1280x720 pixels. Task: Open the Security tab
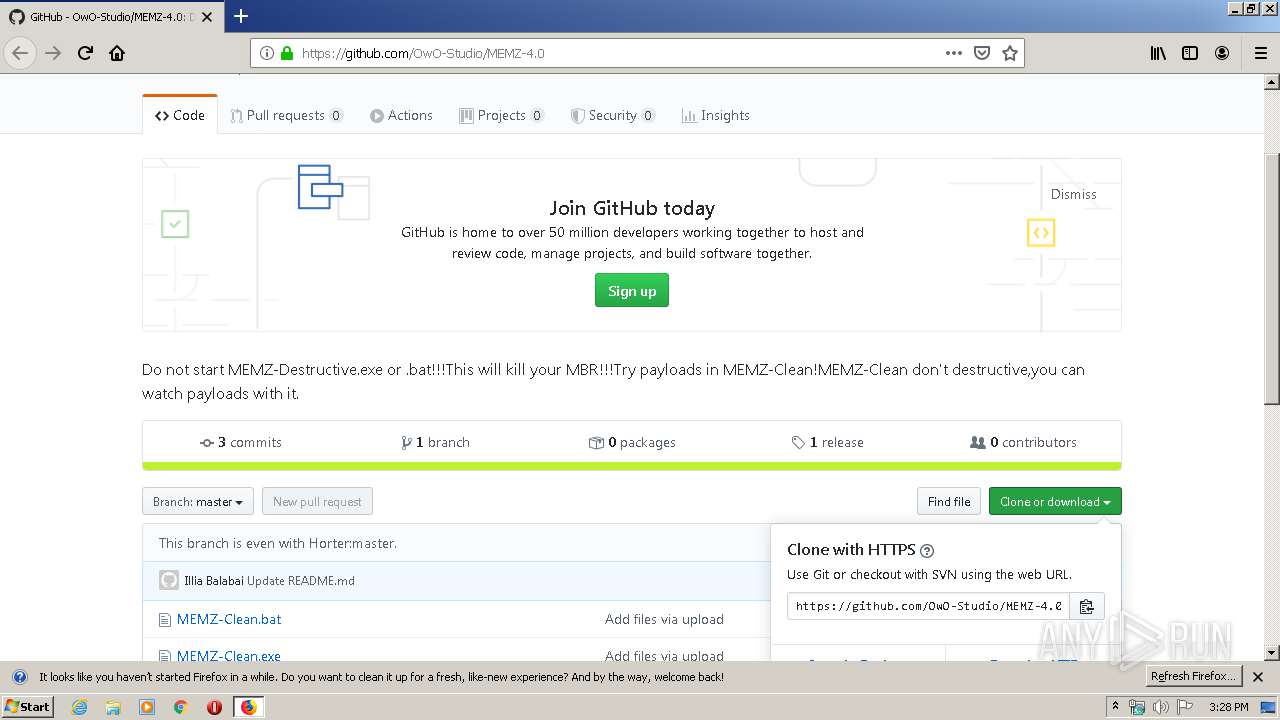click(x=612, y=115)
